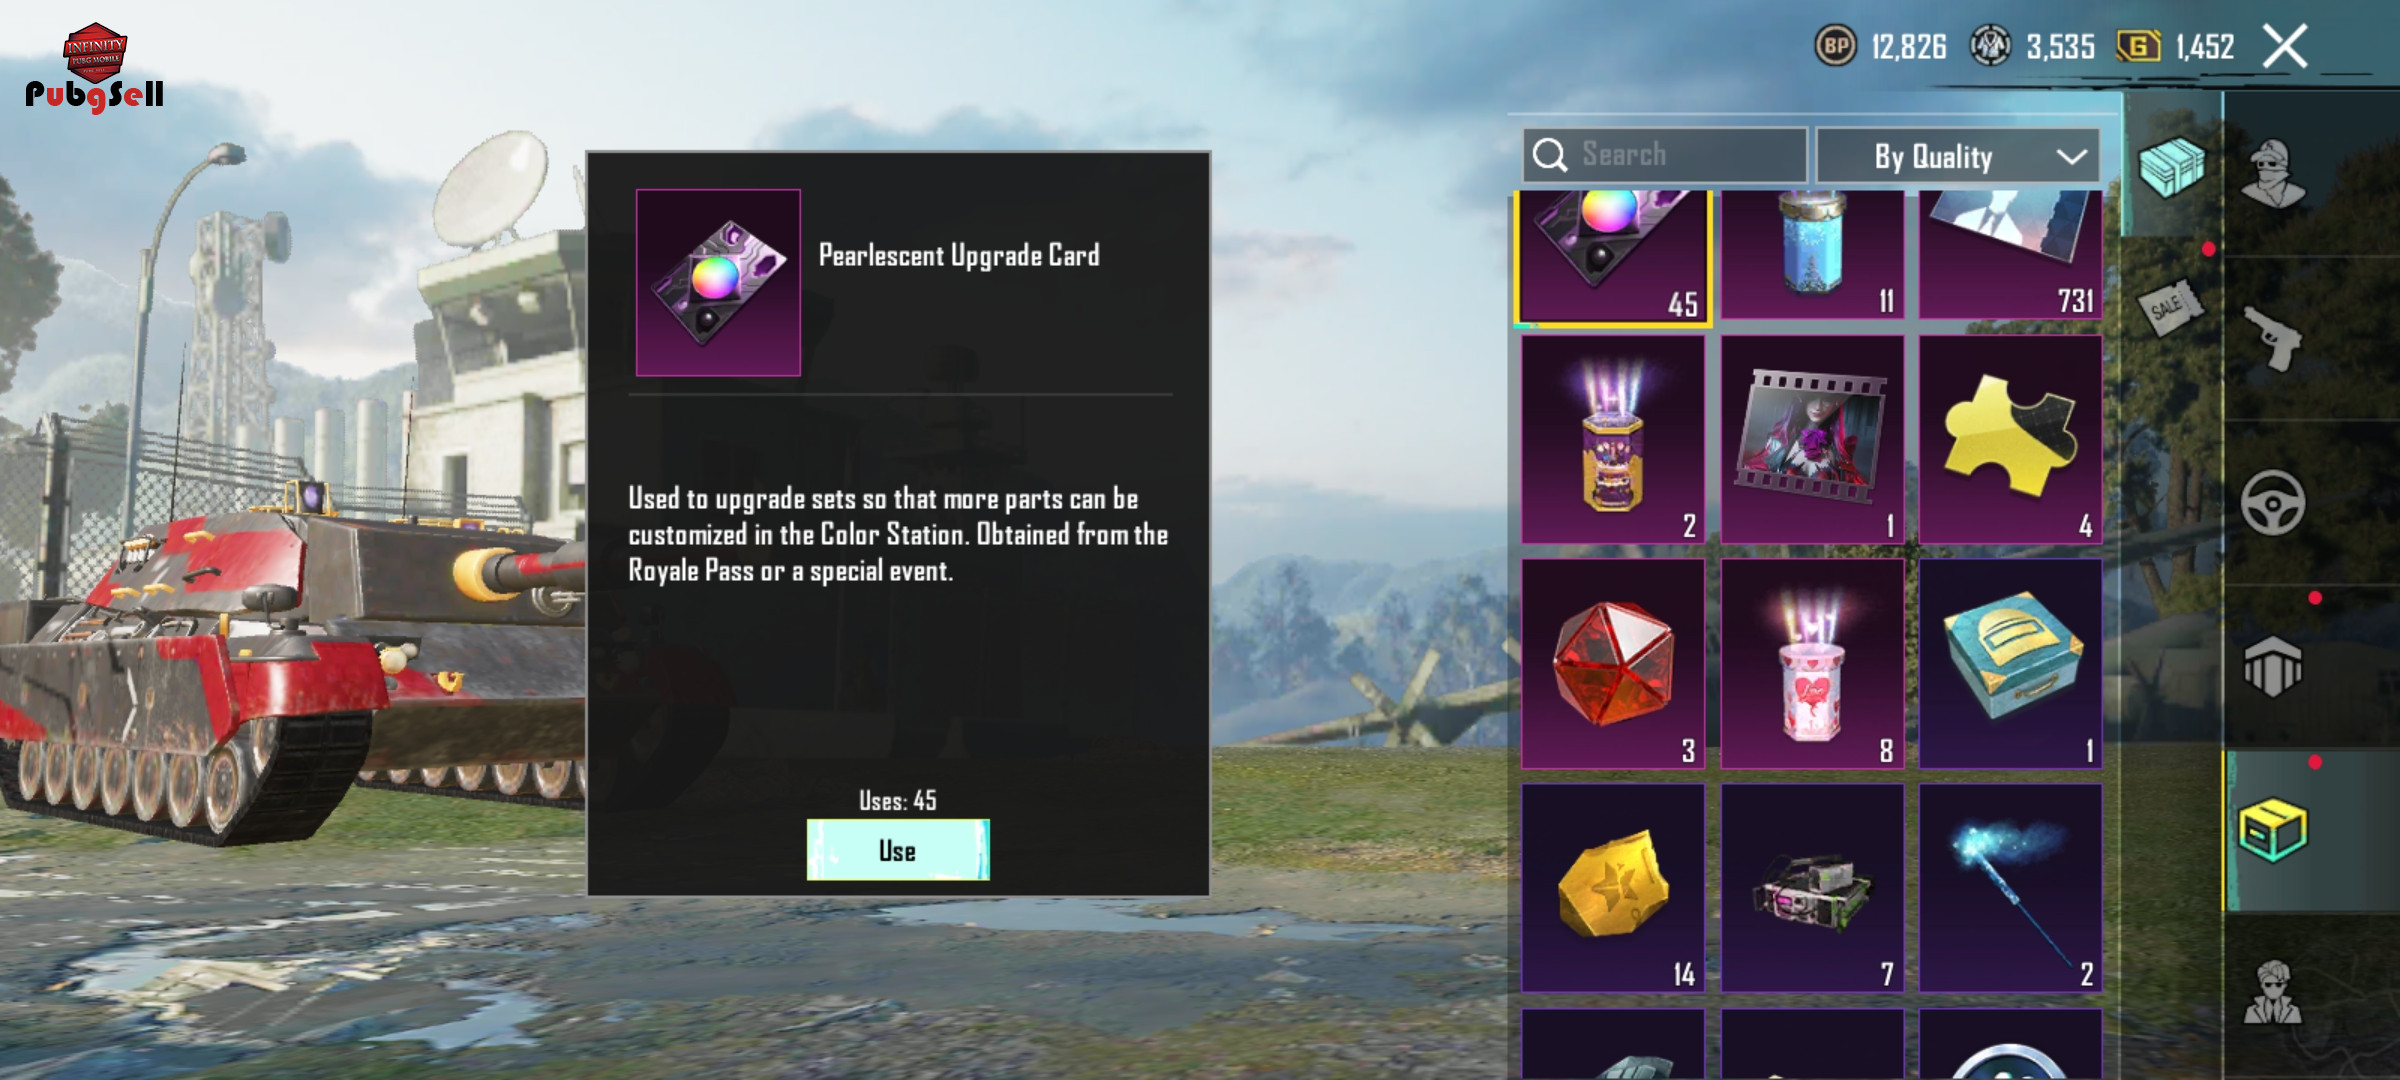
Task: Open the yellow box items tab
Action: pyautogui.click(x=2272, y=830)
